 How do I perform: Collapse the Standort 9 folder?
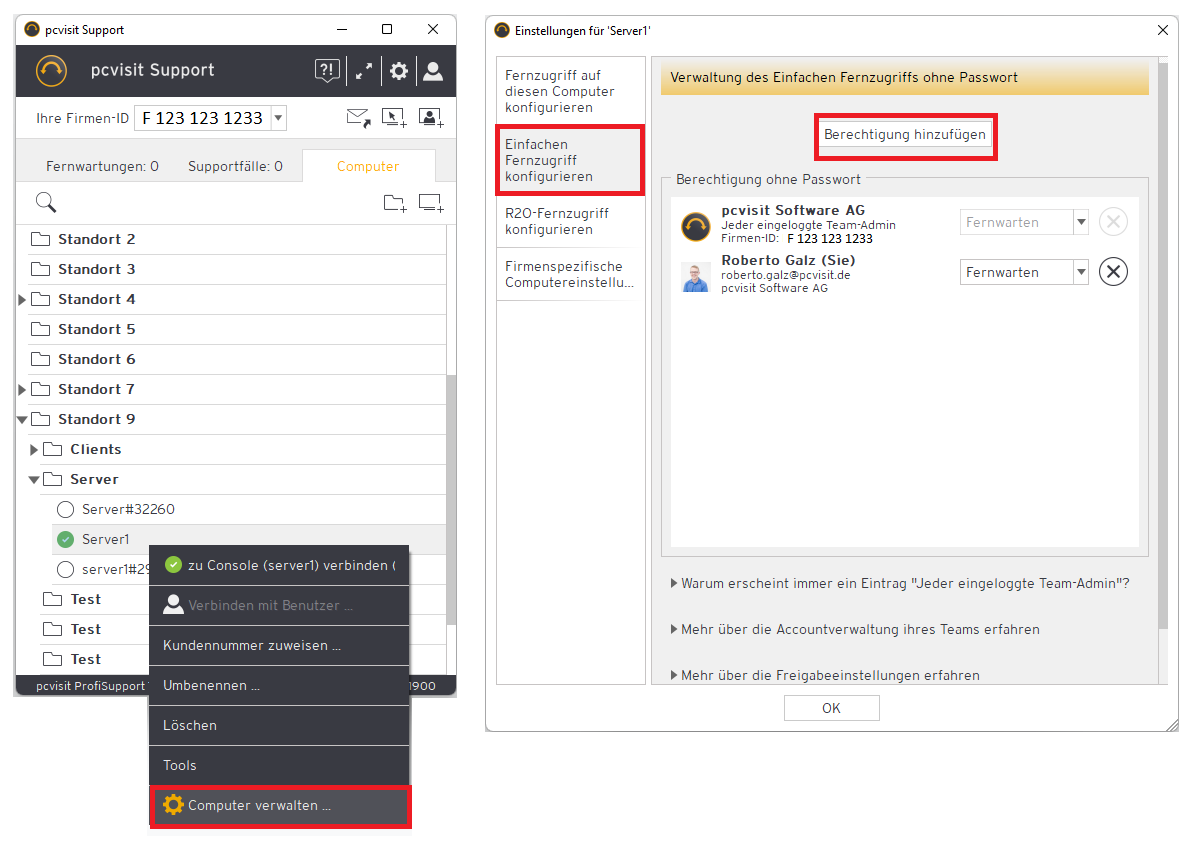pos(23,420)
